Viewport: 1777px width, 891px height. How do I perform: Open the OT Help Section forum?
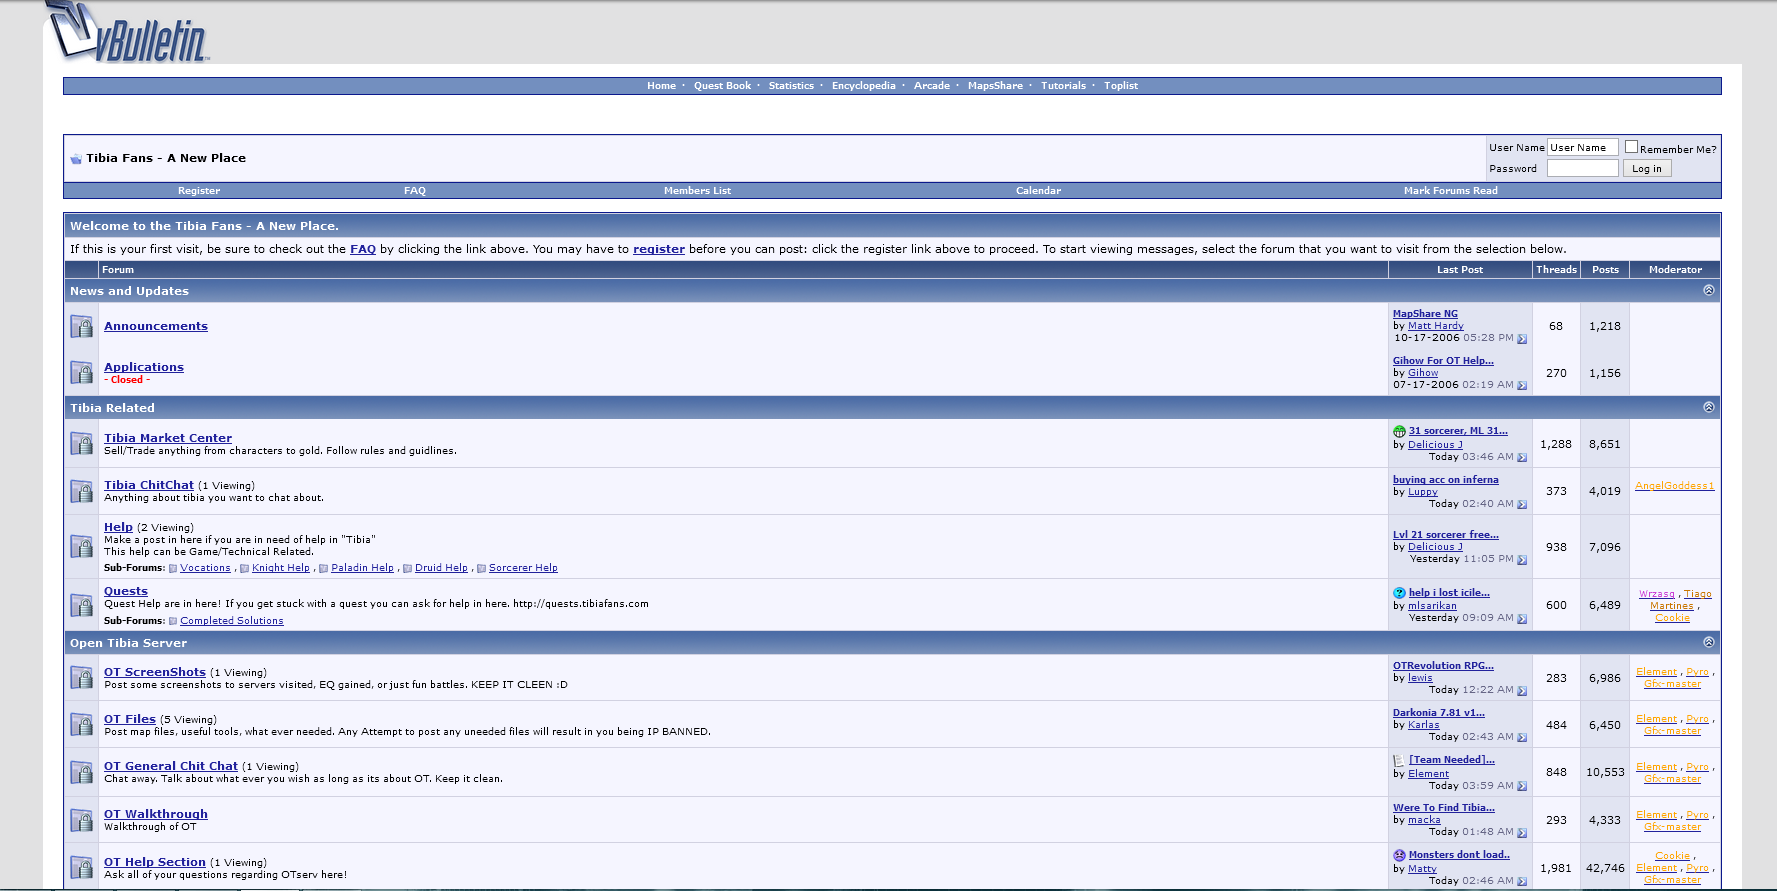pyautogui.click(x=155, y=862)
